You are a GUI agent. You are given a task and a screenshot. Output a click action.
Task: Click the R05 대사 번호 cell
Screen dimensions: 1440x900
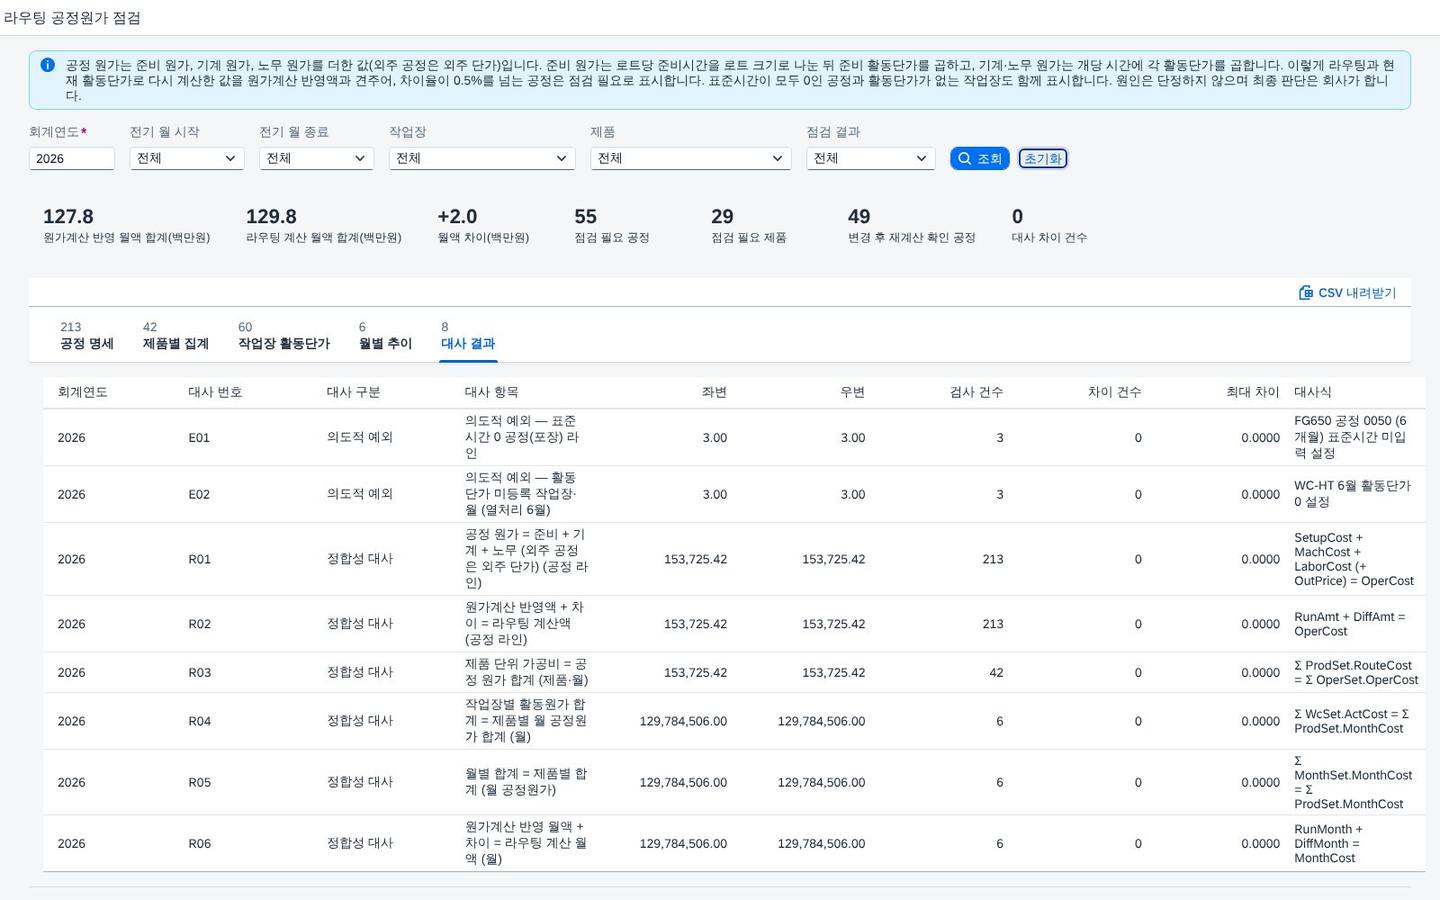pyautogui.click(x=199, y=782)
